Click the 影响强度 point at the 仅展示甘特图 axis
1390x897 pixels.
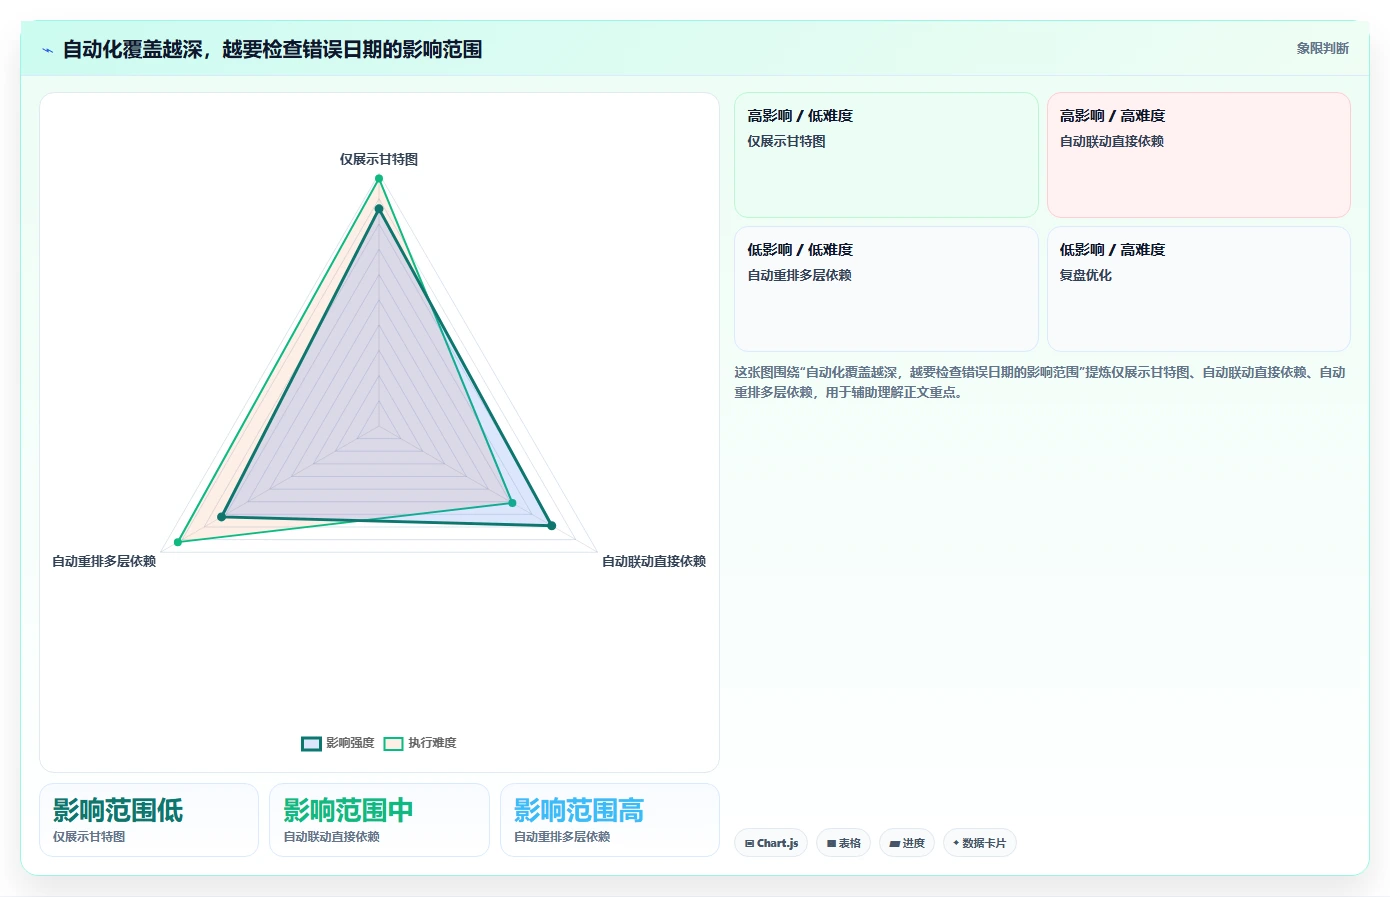379,209
